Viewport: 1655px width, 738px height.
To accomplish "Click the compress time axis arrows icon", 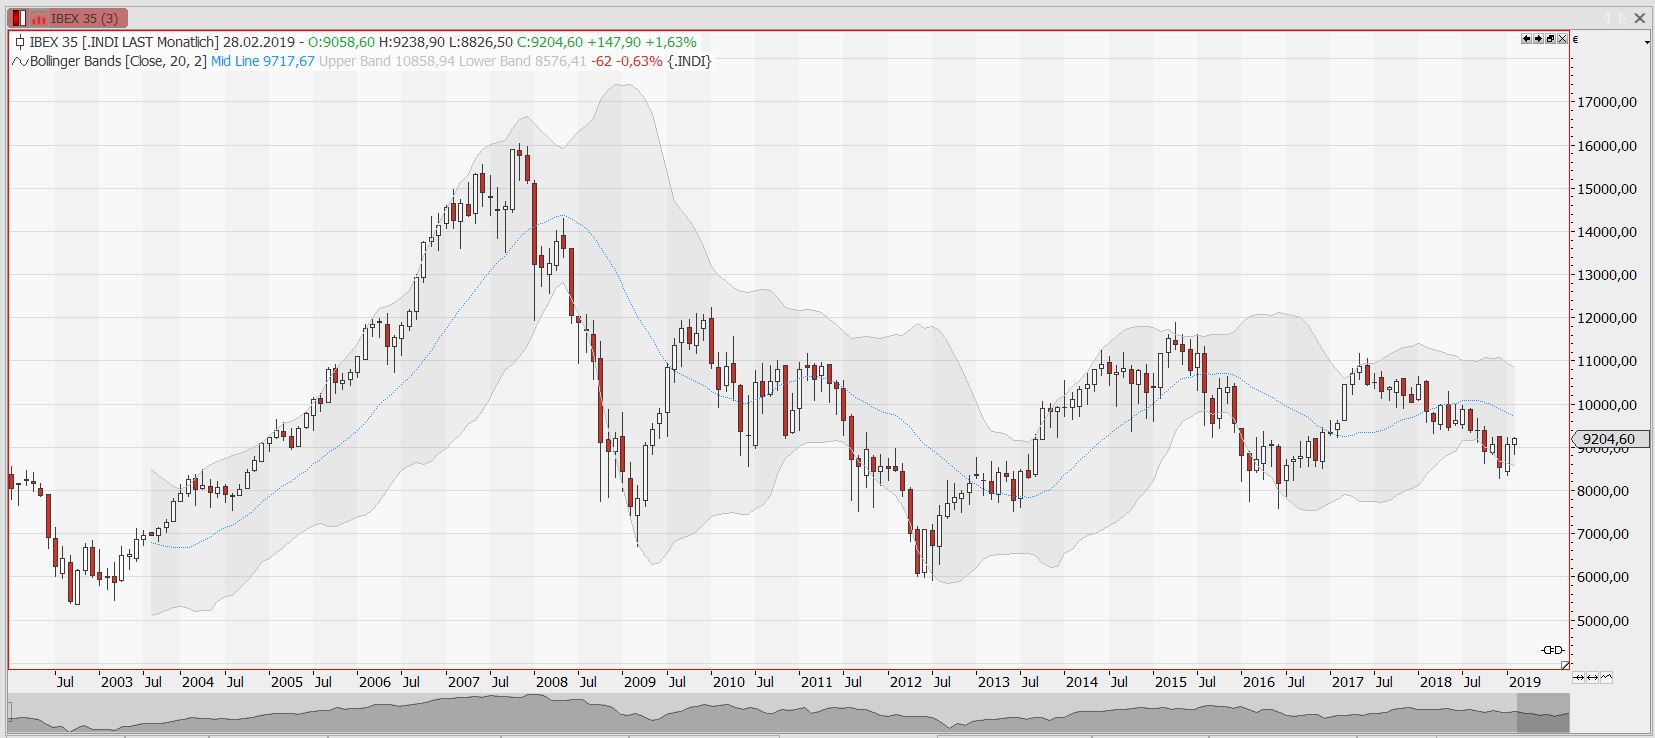I will [x=1579, y=677].
